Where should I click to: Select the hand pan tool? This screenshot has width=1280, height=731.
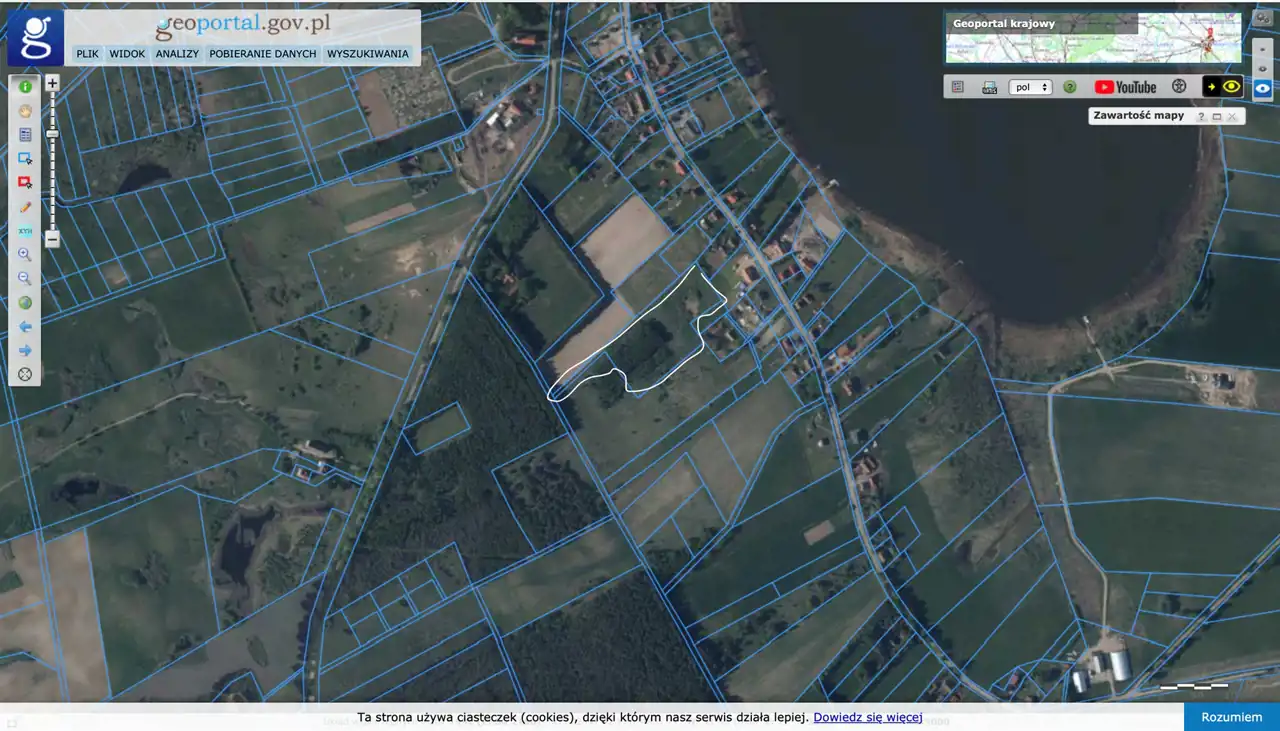[x=25, y=111]
